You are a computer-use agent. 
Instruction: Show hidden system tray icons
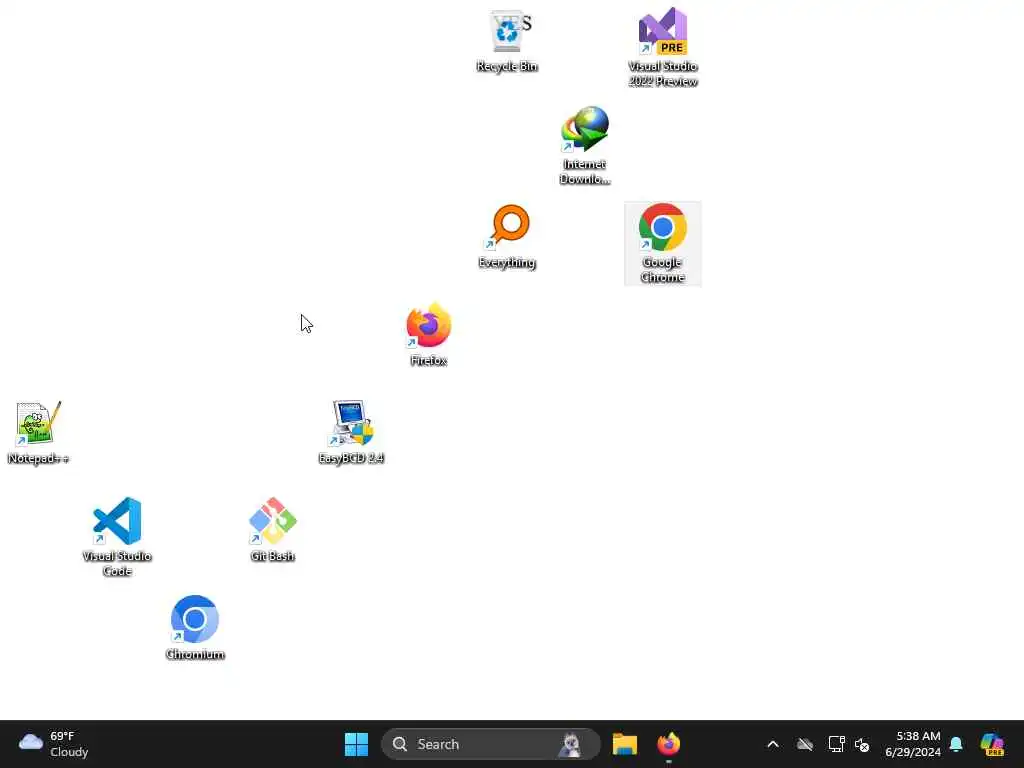tap(773, 744)
